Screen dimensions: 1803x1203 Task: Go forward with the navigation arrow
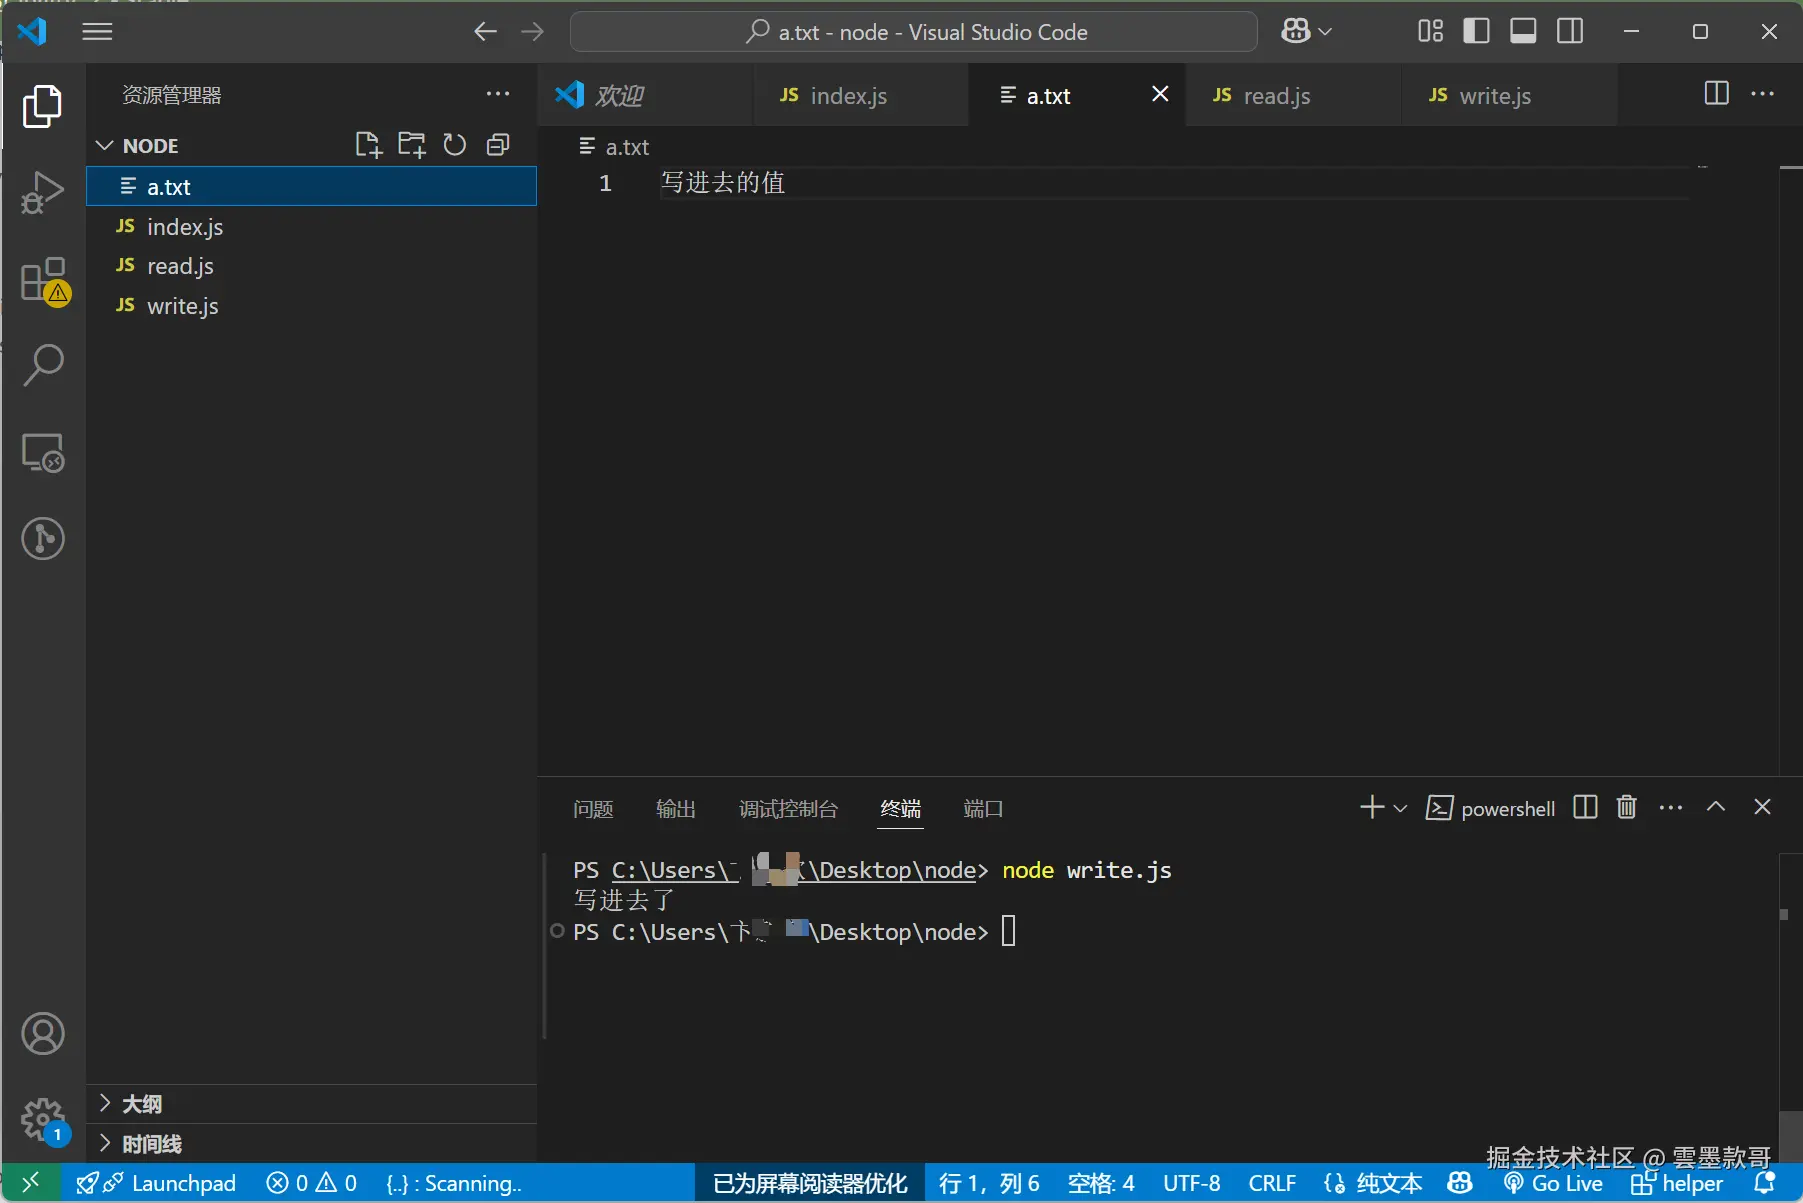533,32
